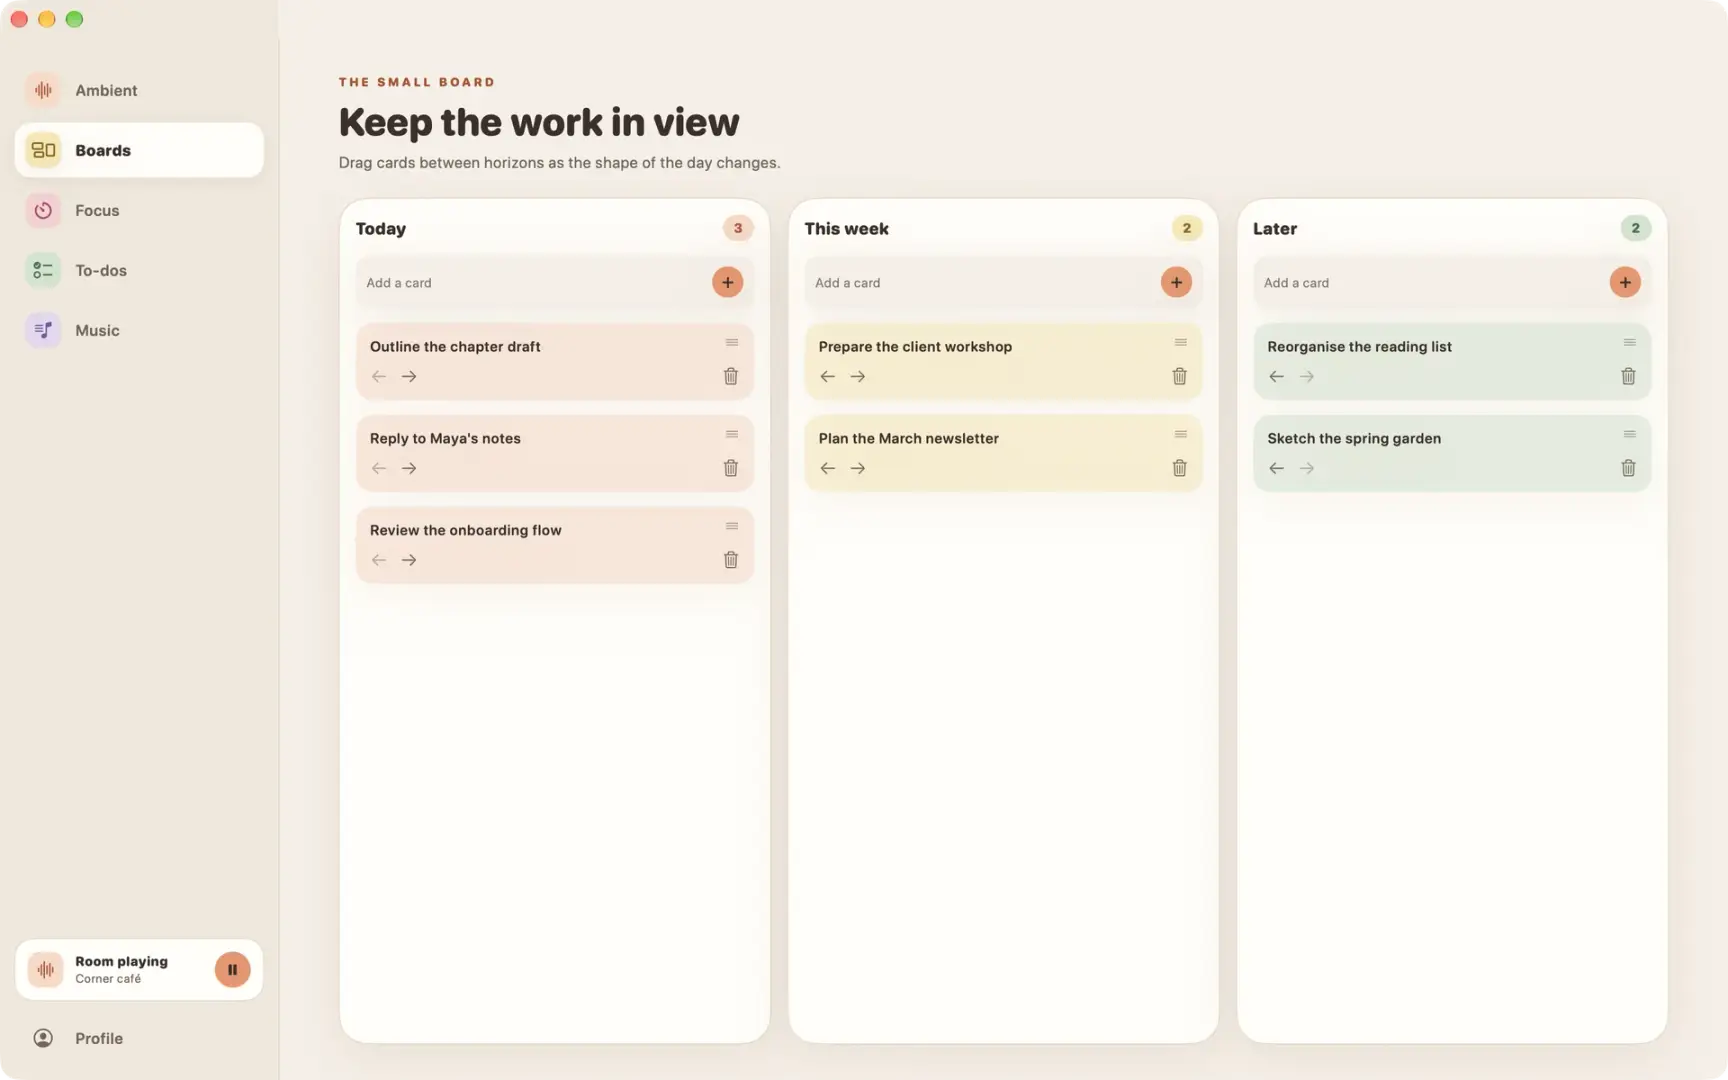Click the Room playing waveform icon

coord(45,969)
